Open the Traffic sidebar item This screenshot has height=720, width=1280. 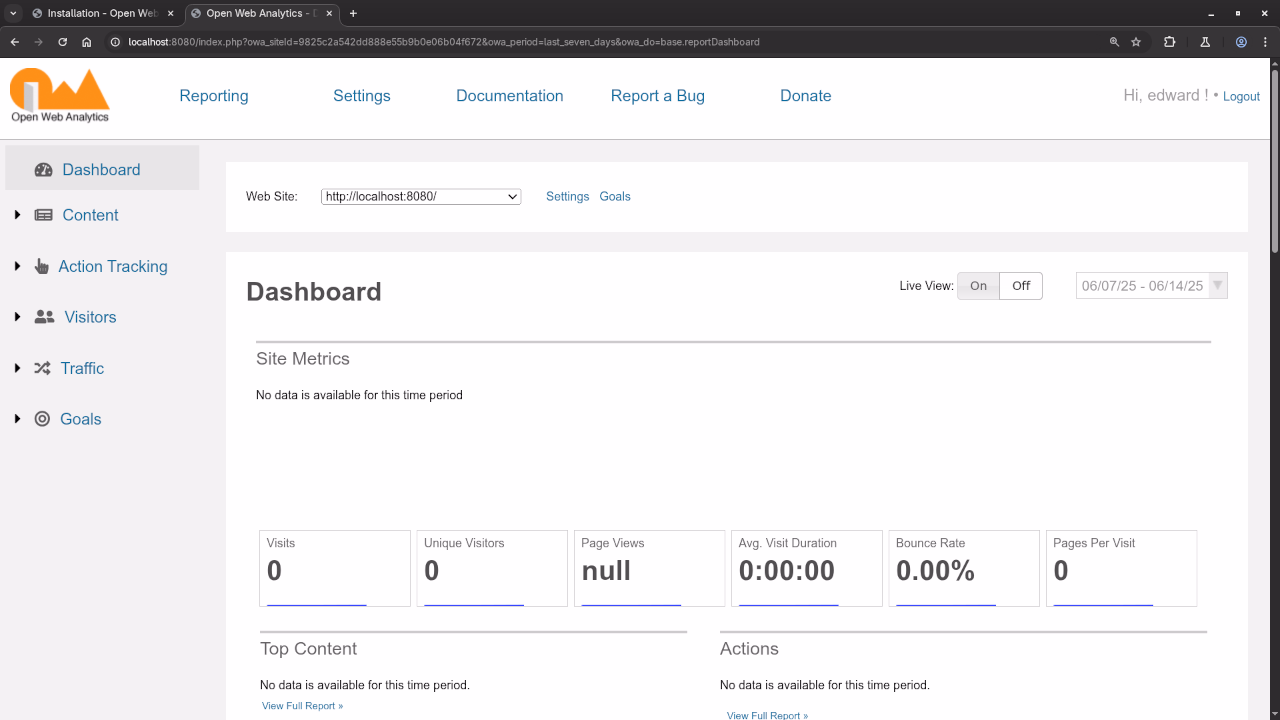click(x=82, y=368)
